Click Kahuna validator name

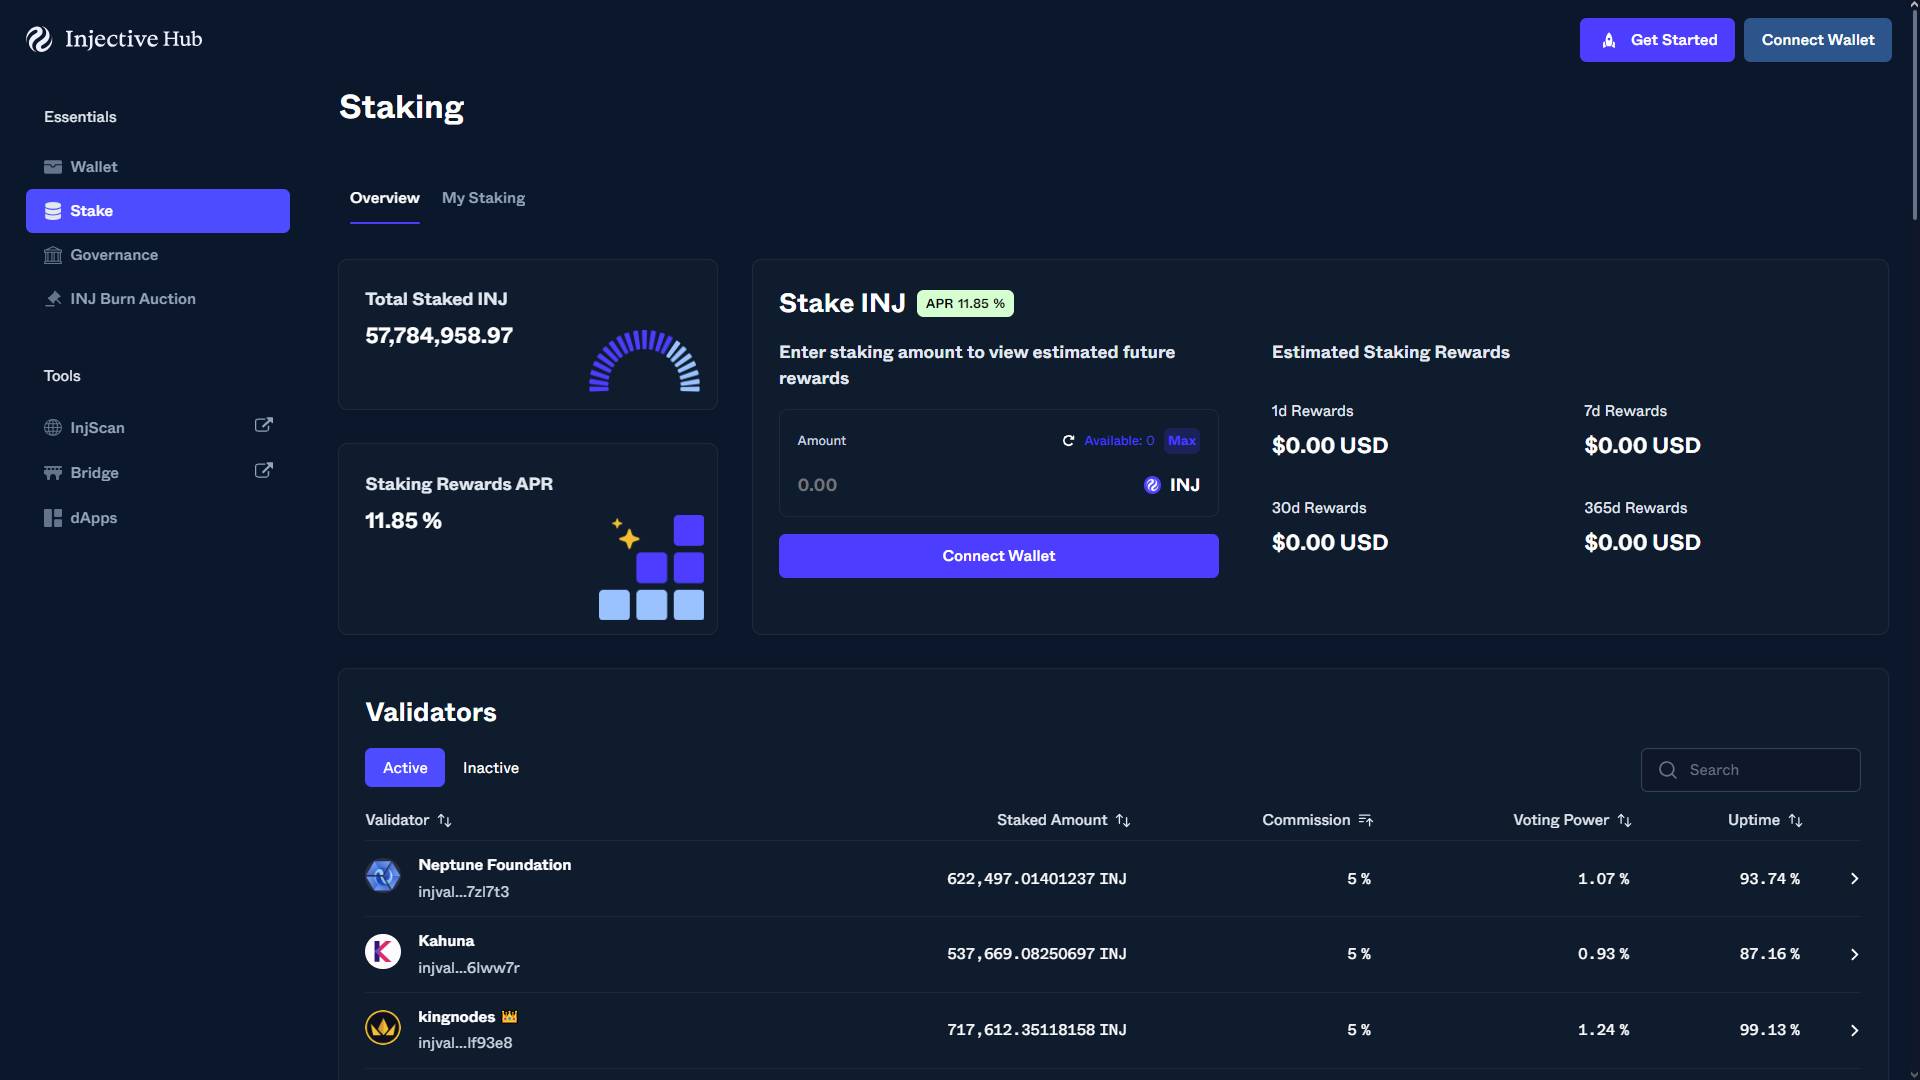tap(446, 941)
